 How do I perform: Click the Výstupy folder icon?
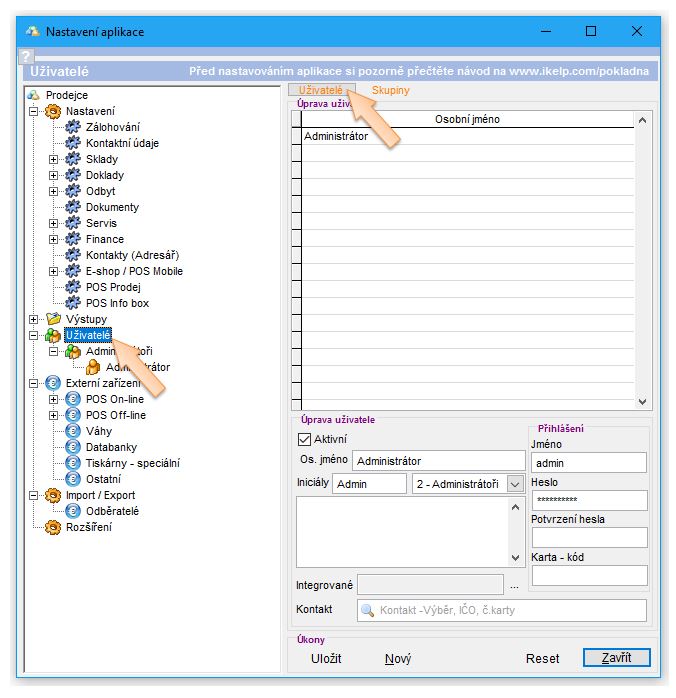click(x=53, y=319)
